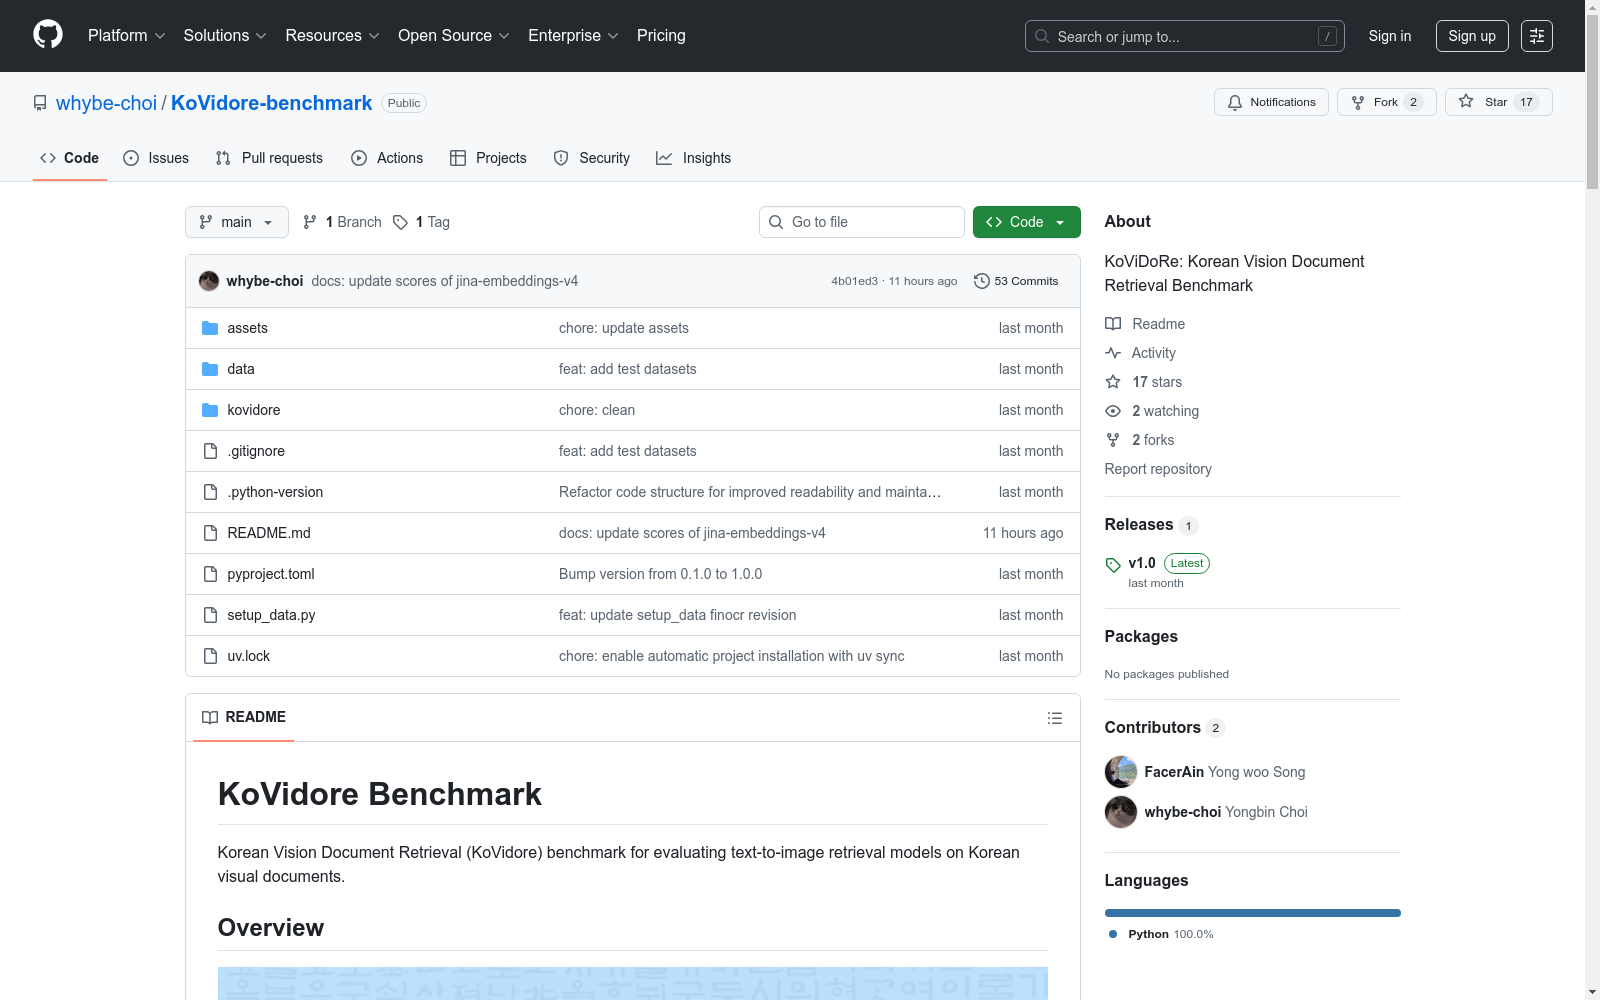The height and width of the screenshot is (1000, 1600).
Task: Click the data folder icon
Action: [210, 369]
